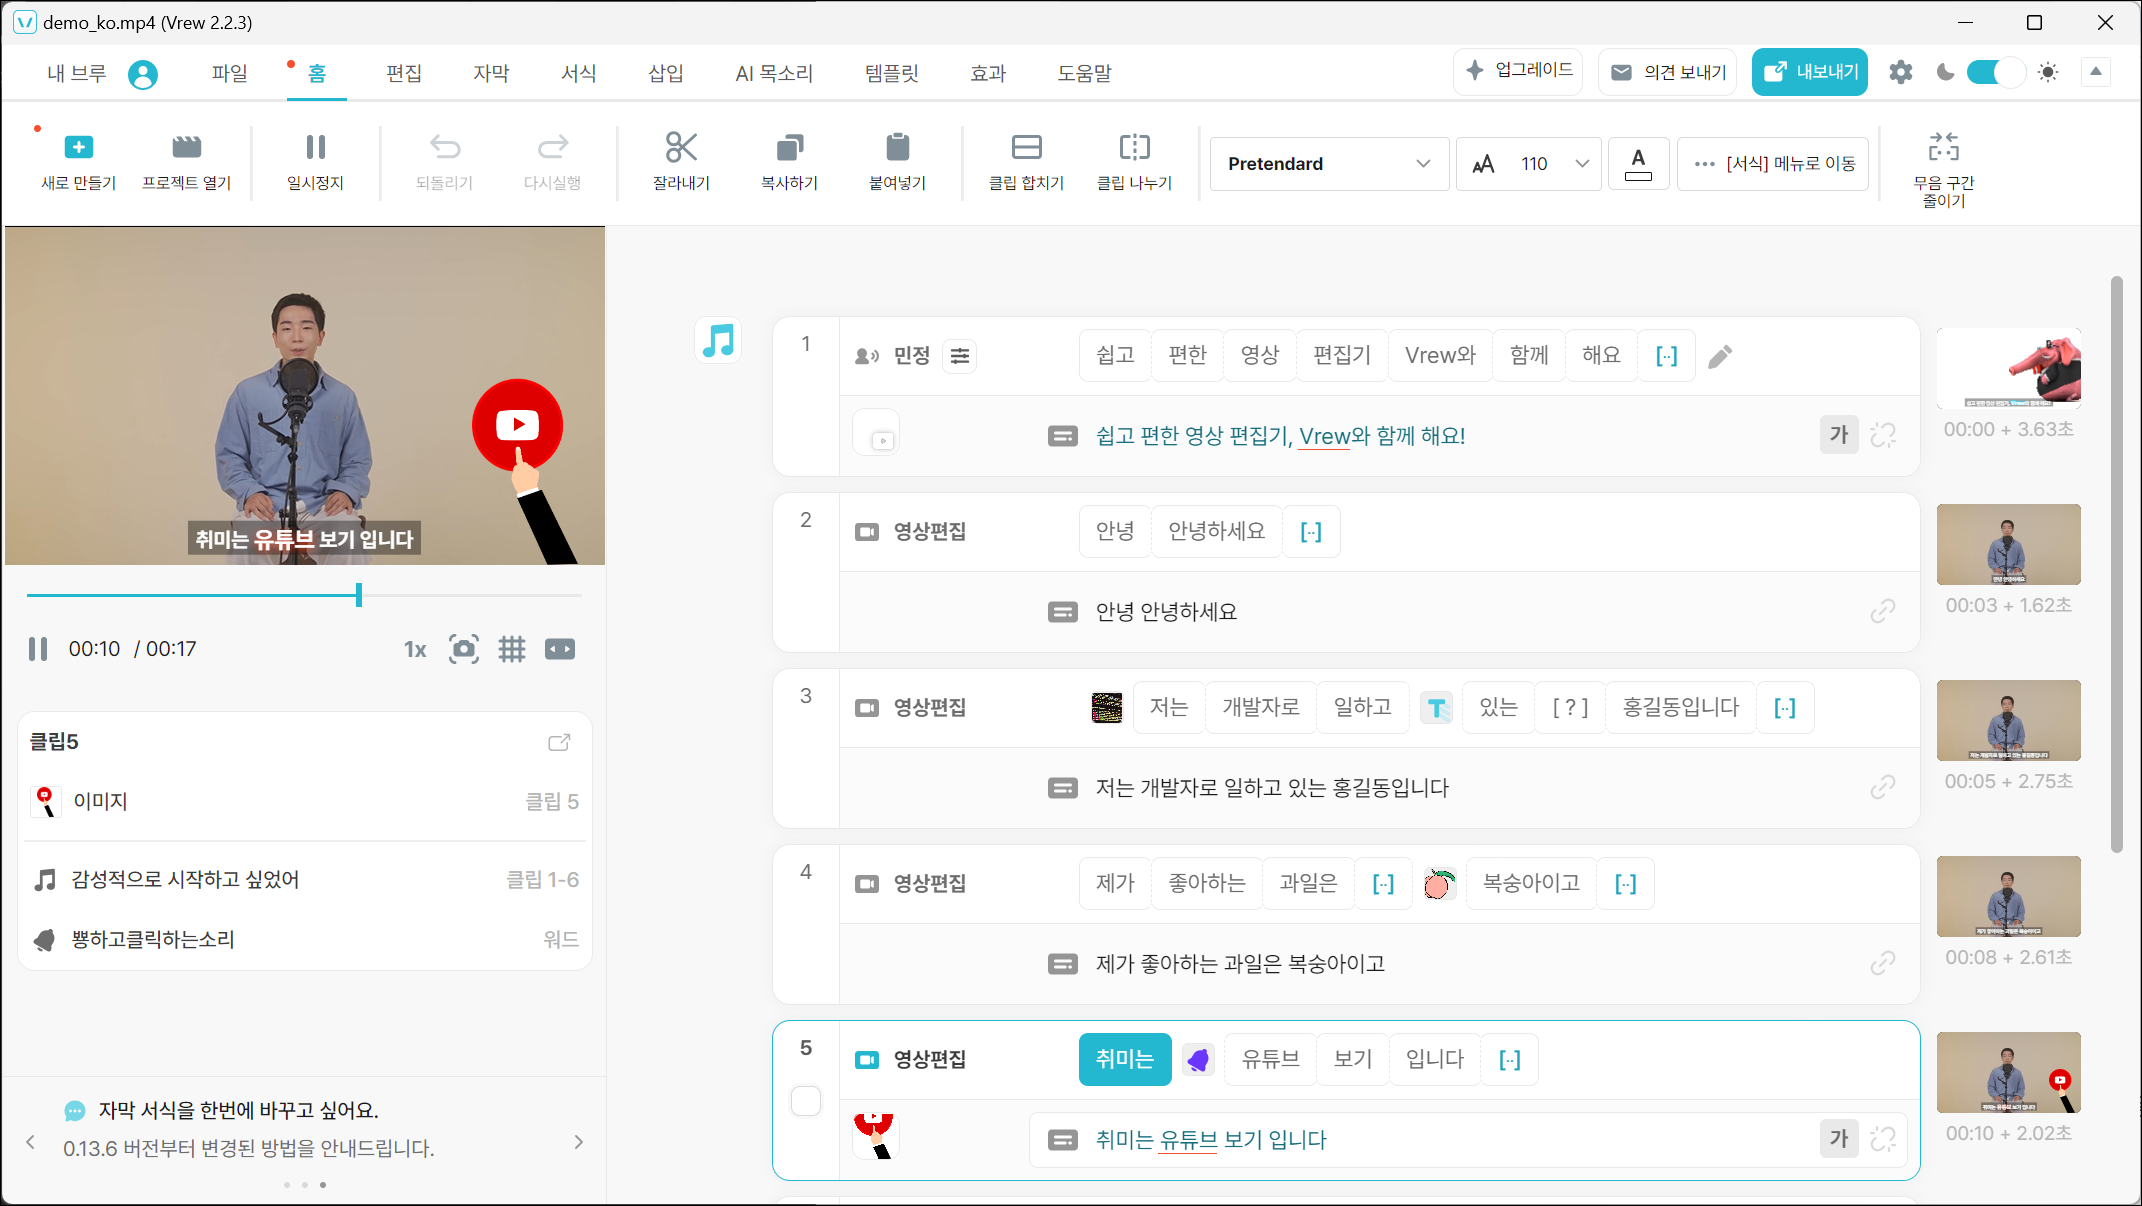2142x1206 pixels.
Task: Open the settings gear
Action: click(x=1900, y=72)
